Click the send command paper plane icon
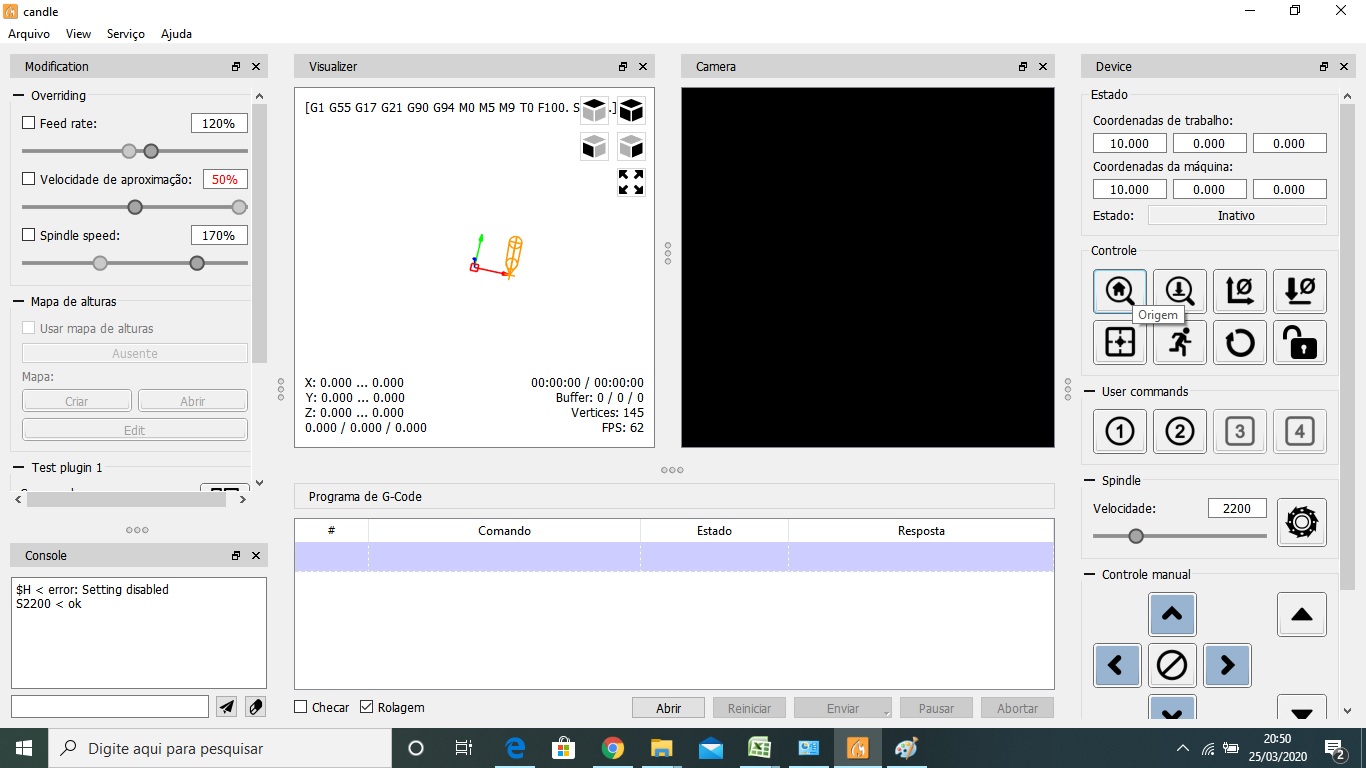This screenshot has width=1366, height=768. point(227,707)
